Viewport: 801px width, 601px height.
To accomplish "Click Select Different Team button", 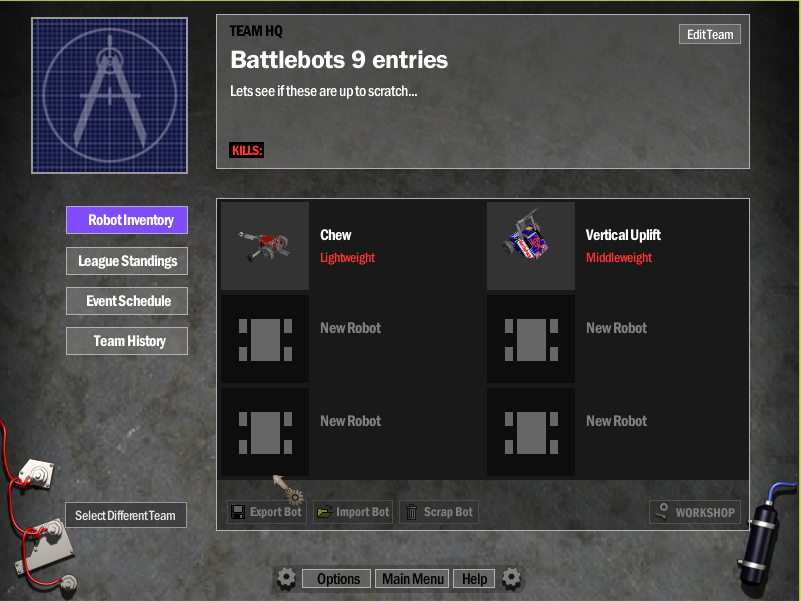I will [x=126, y=515].
